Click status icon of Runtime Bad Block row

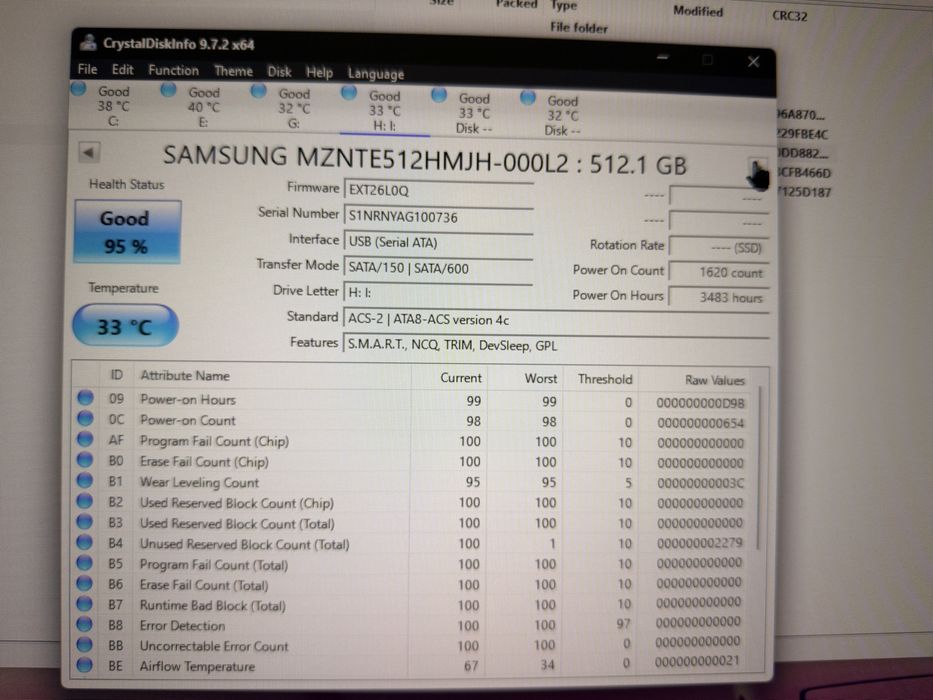(85, 604)
